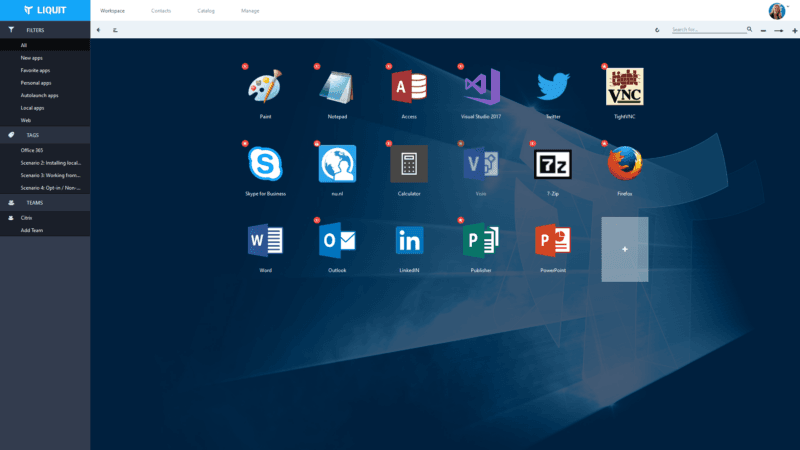Collapse the Teams section
This screenshot has width=800, height=450.
45,203
